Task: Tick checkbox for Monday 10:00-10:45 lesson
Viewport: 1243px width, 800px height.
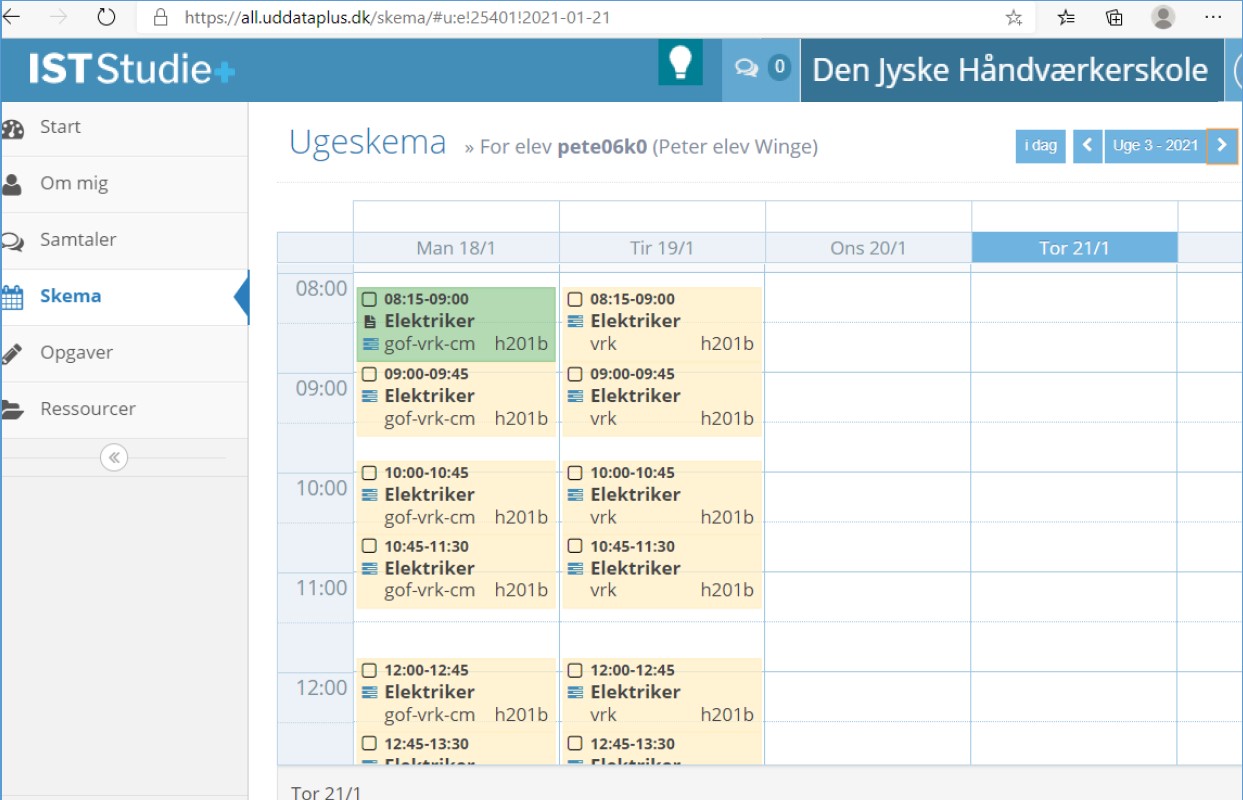Action: 369,473
